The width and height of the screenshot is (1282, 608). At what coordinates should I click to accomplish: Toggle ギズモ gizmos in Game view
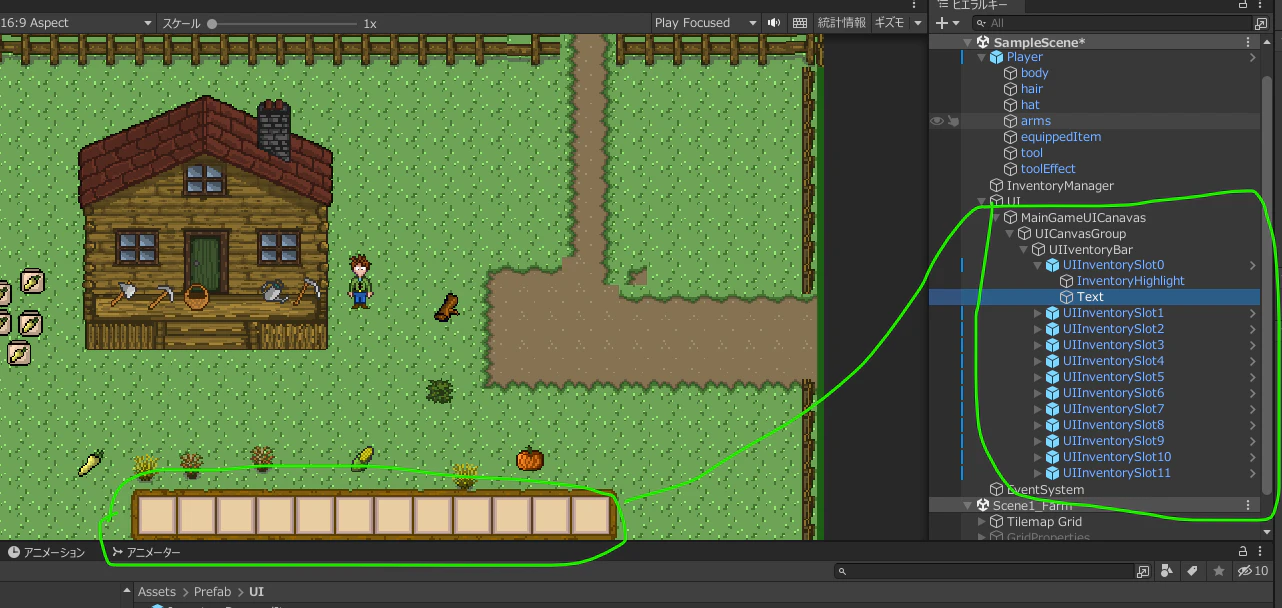tap(889, 22)
